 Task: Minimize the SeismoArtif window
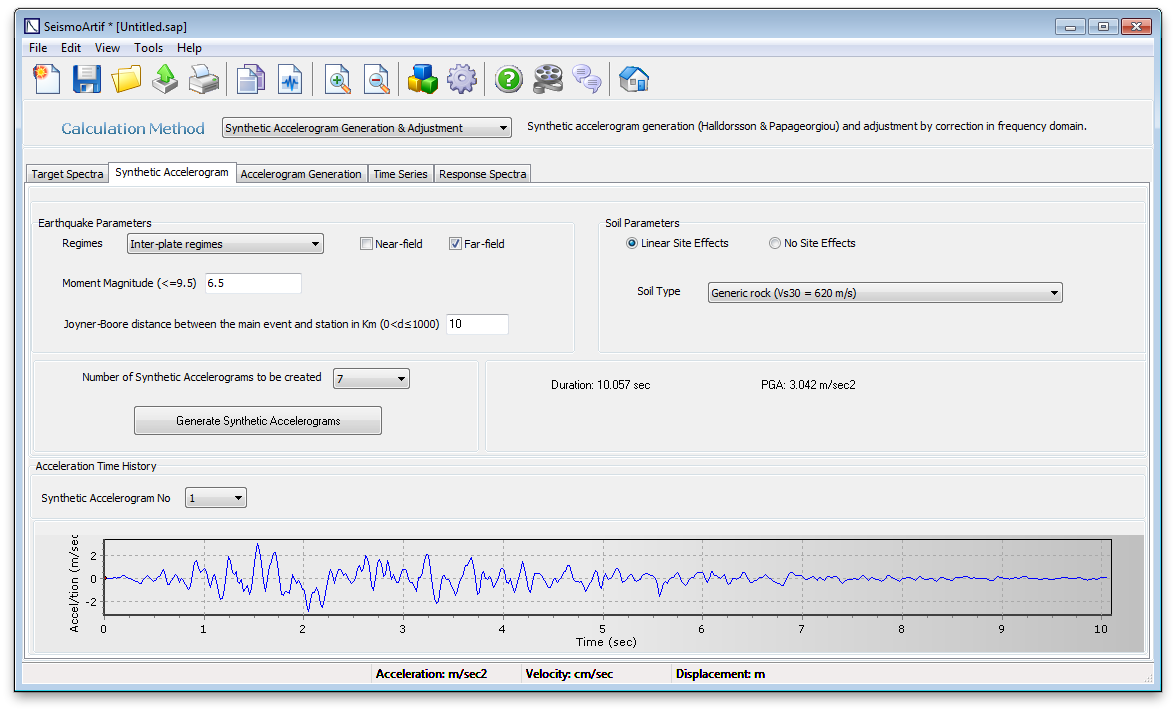pos(1070,27)
